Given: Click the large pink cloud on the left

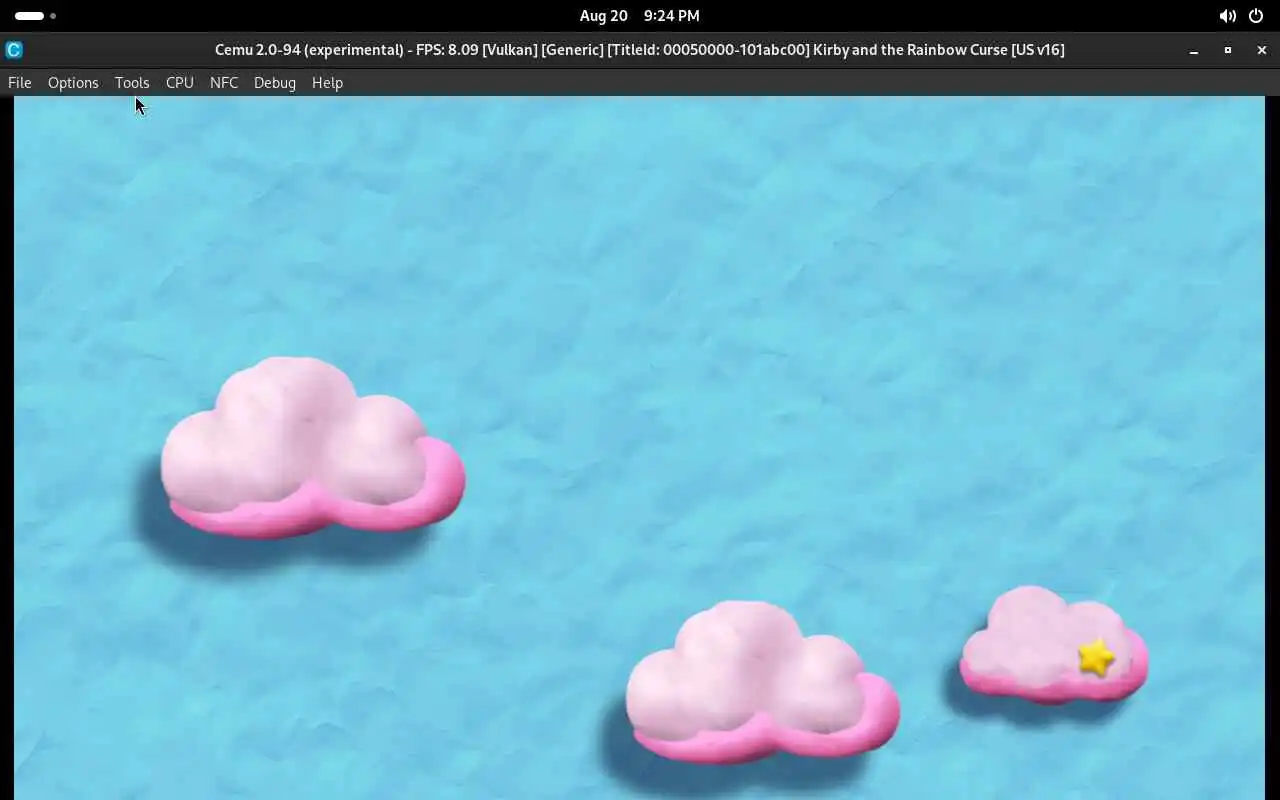Looking at the screenshot, I should click(x=312, y=448).
